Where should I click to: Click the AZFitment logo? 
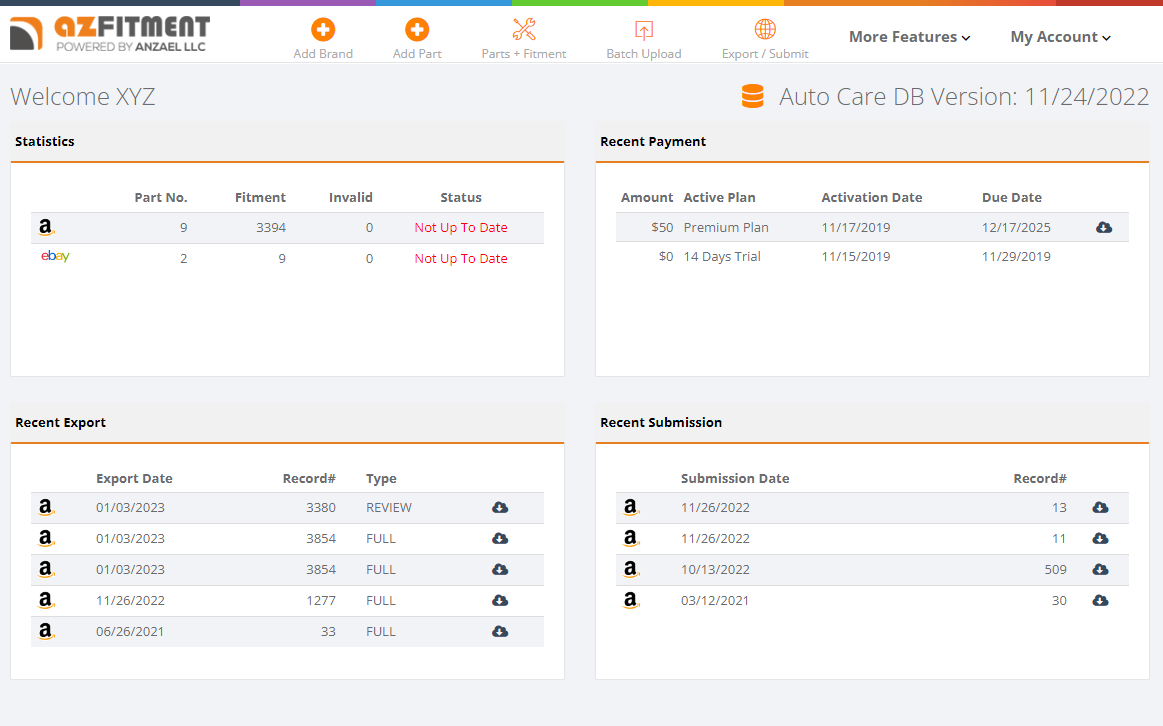tap(110, 34)
